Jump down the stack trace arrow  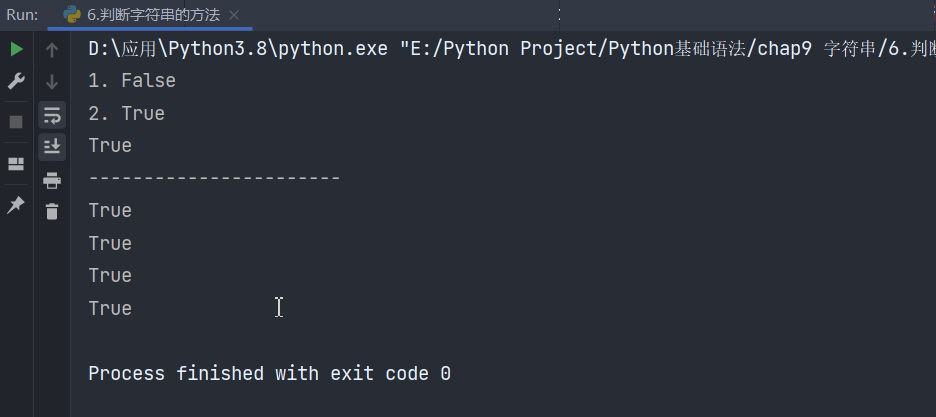[52, 82]
